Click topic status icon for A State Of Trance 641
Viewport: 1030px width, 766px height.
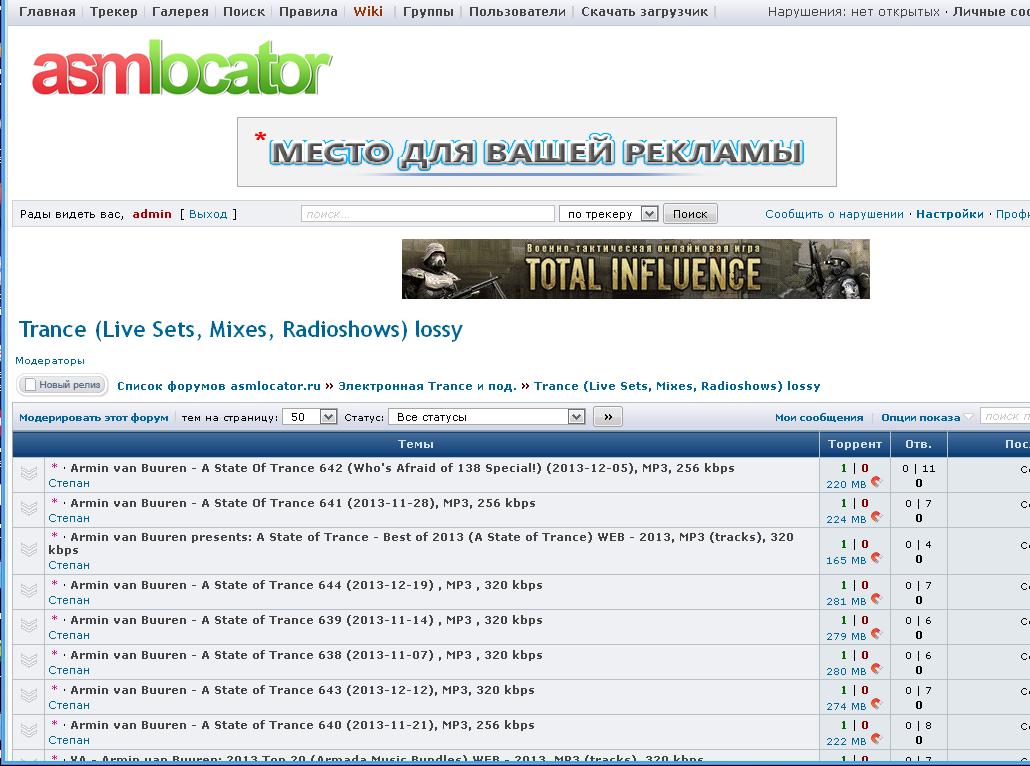[x=29, y=510]
